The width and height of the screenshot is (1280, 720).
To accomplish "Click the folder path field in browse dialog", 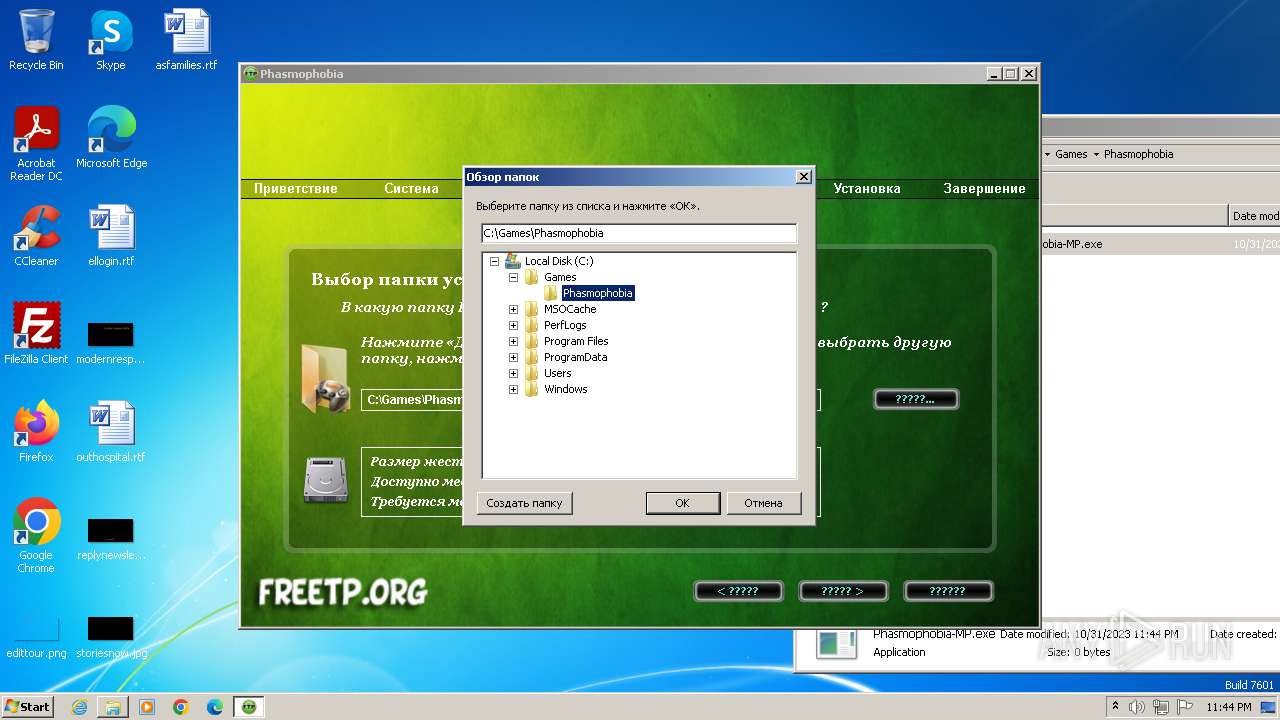I will point(639,233).
